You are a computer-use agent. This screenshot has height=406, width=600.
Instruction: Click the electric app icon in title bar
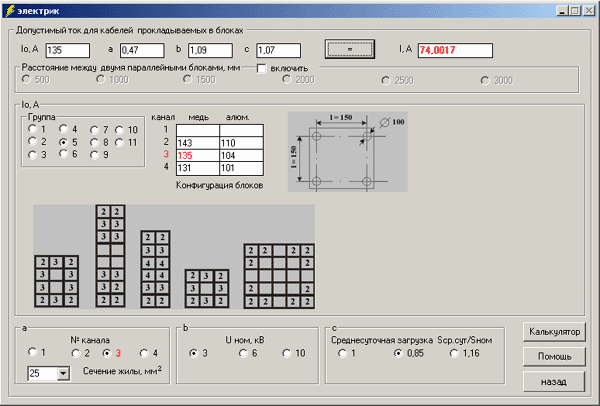click(x=9, y=9)
